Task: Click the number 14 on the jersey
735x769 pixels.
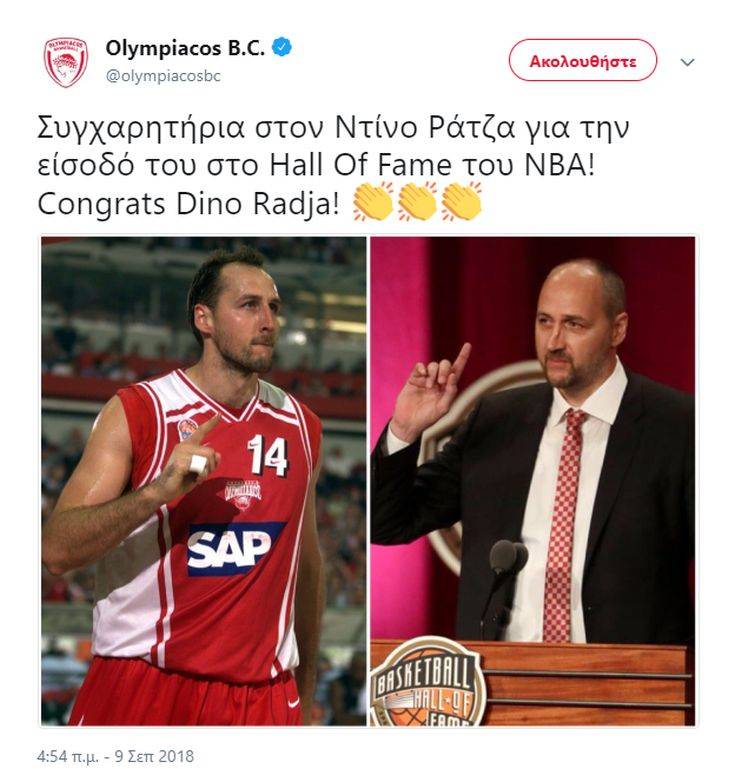Action: point(268,456)
